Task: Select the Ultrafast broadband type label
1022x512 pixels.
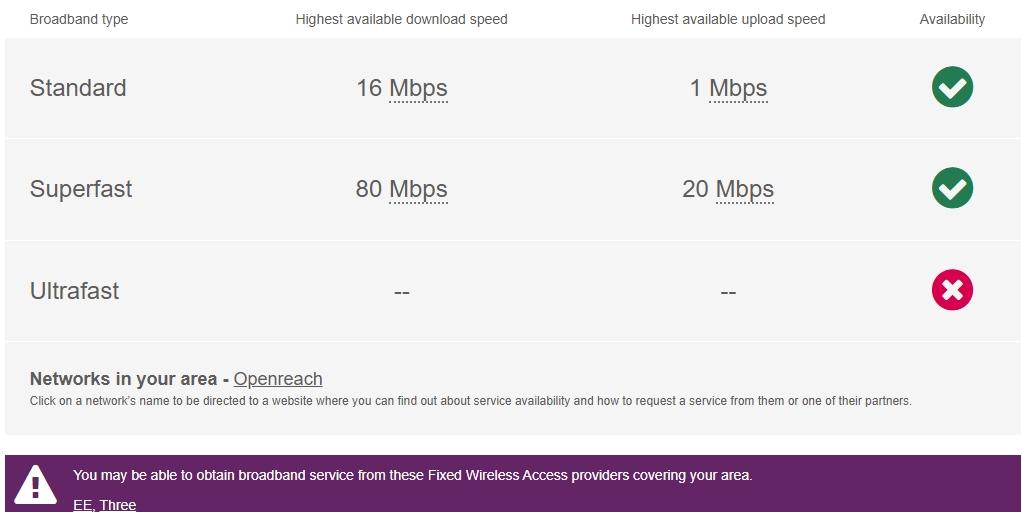Action: pyautogui.click(x=74, y=291)
